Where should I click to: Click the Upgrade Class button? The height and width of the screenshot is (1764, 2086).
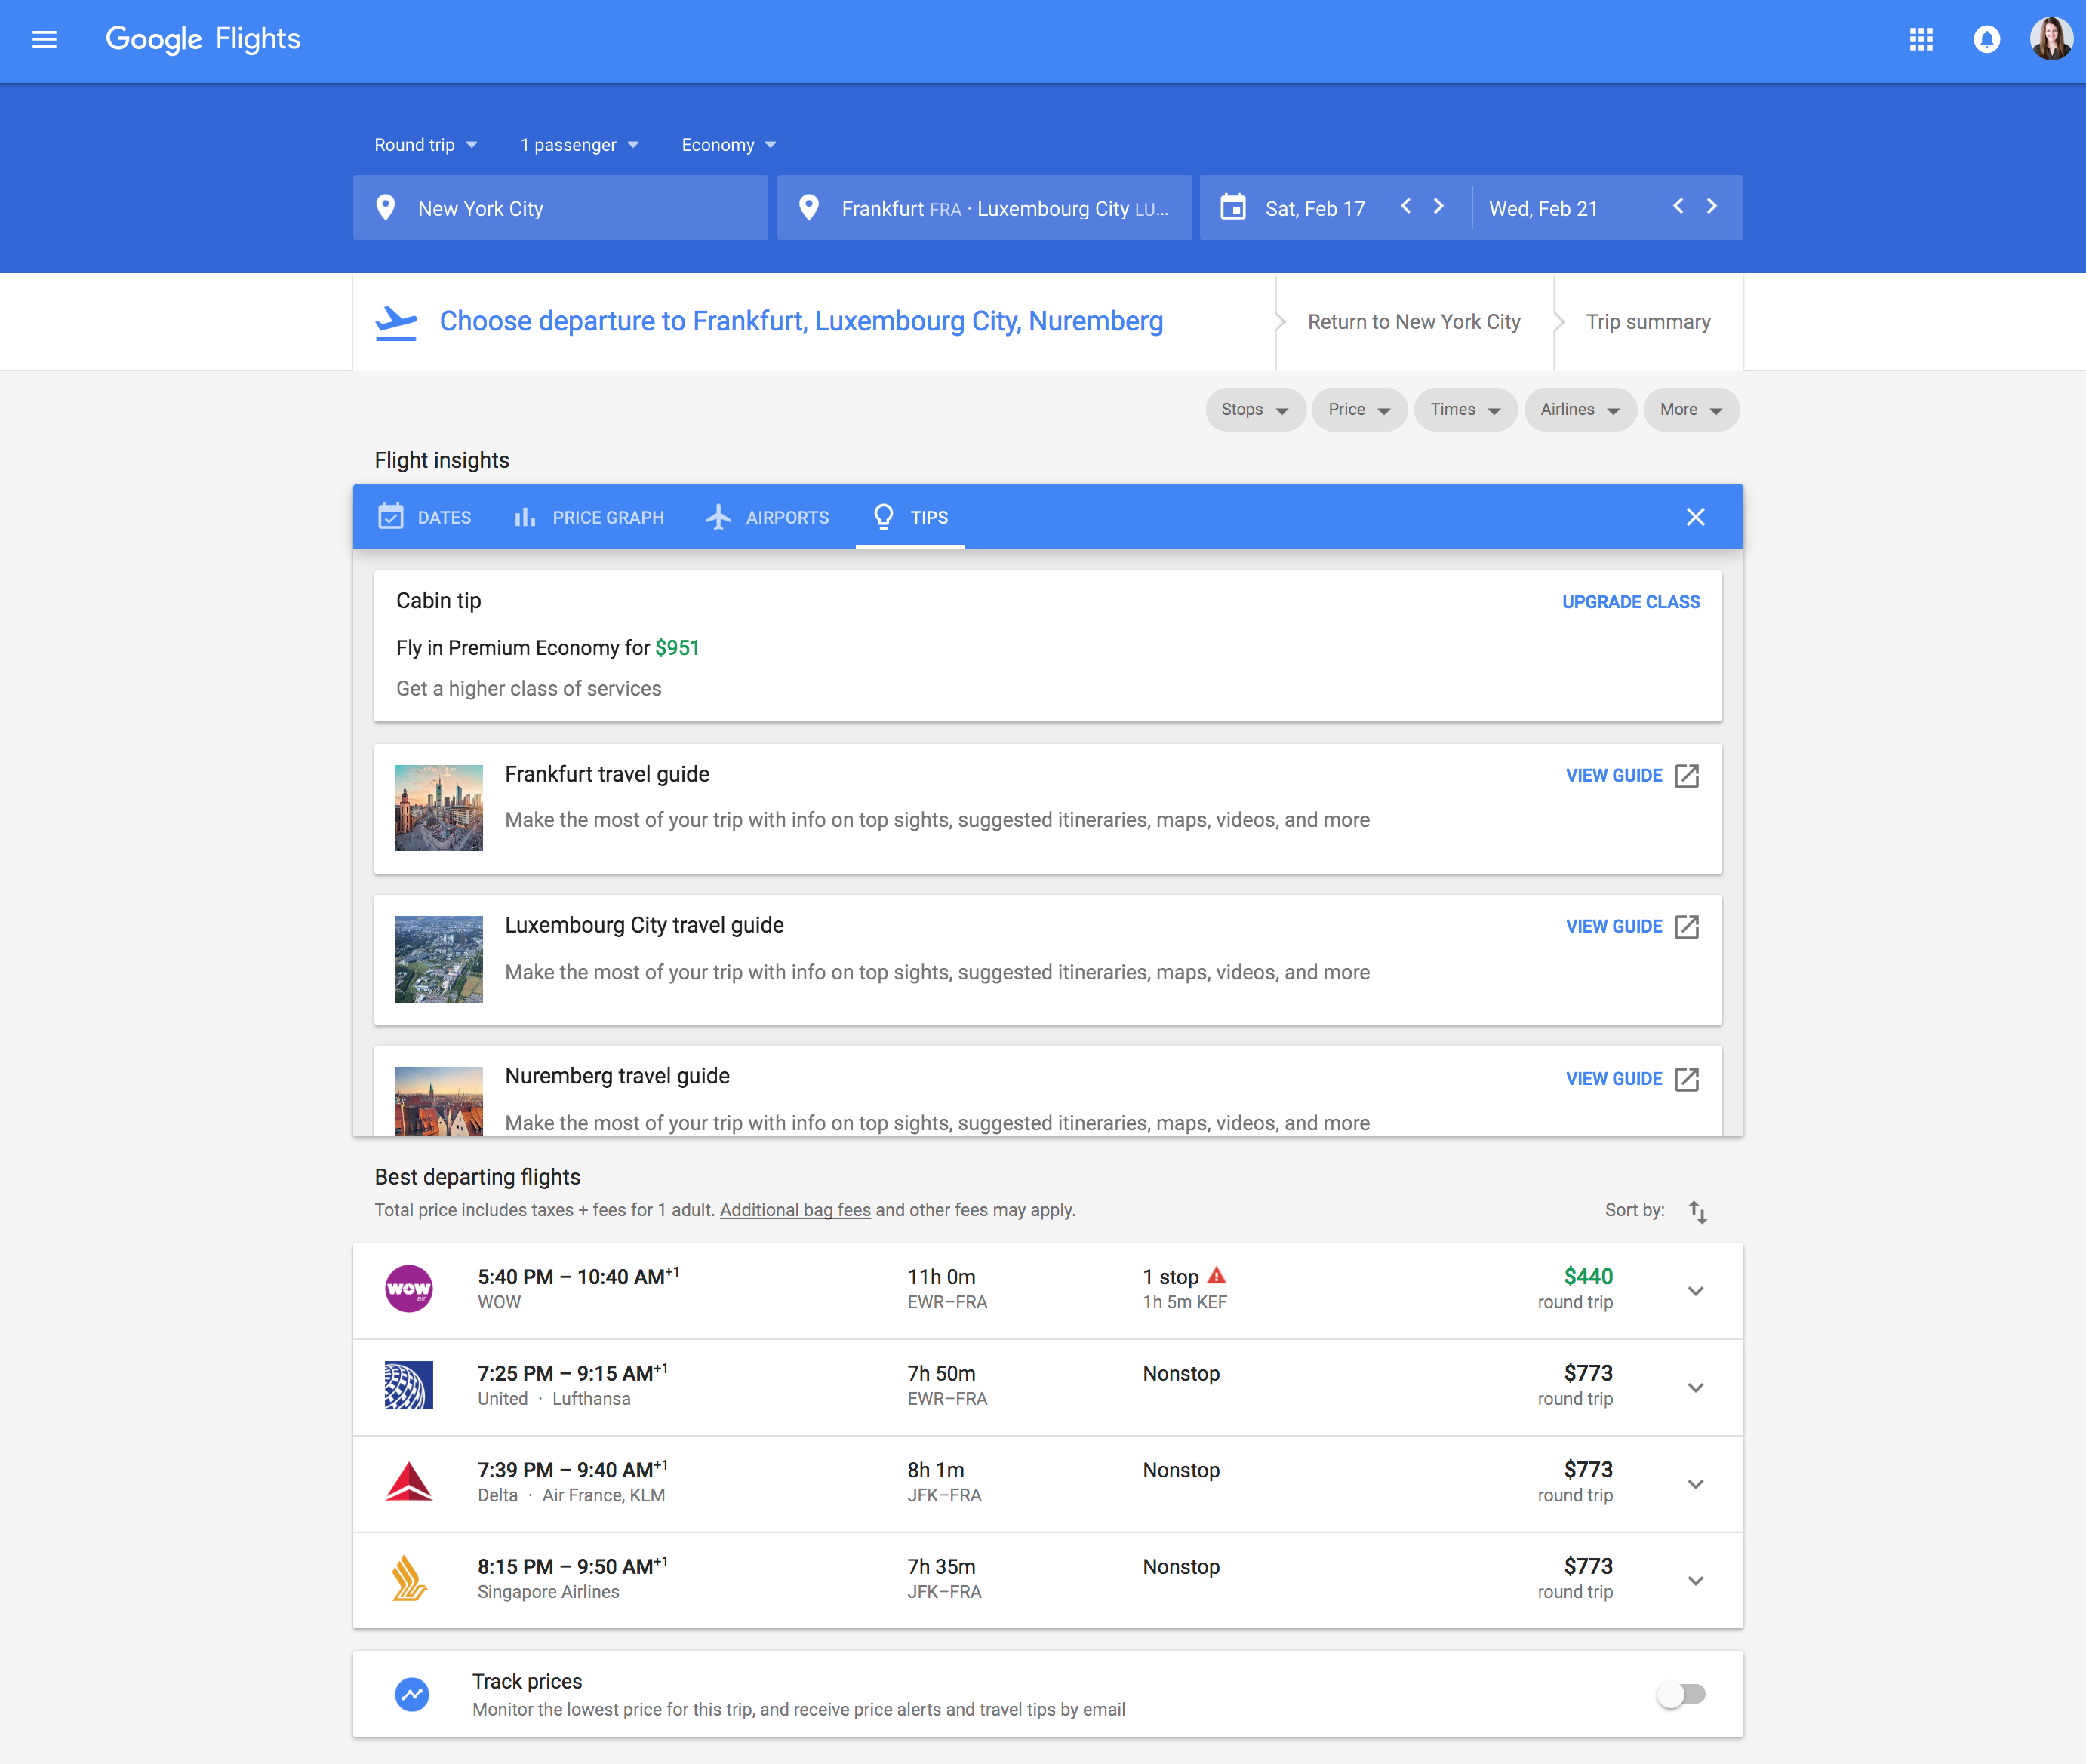(x=1630, y=602)
